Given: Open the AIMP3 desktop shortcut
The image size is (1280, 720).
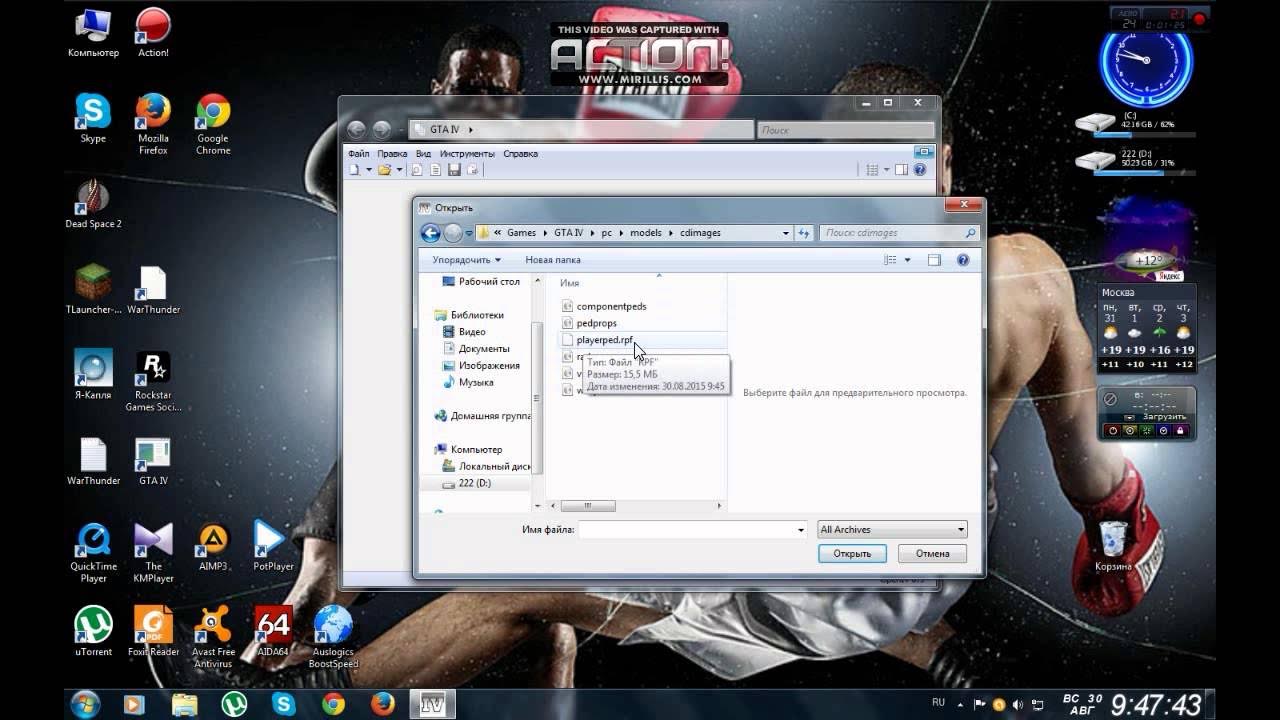Looking at the screenshot, I should click(213, 546).
